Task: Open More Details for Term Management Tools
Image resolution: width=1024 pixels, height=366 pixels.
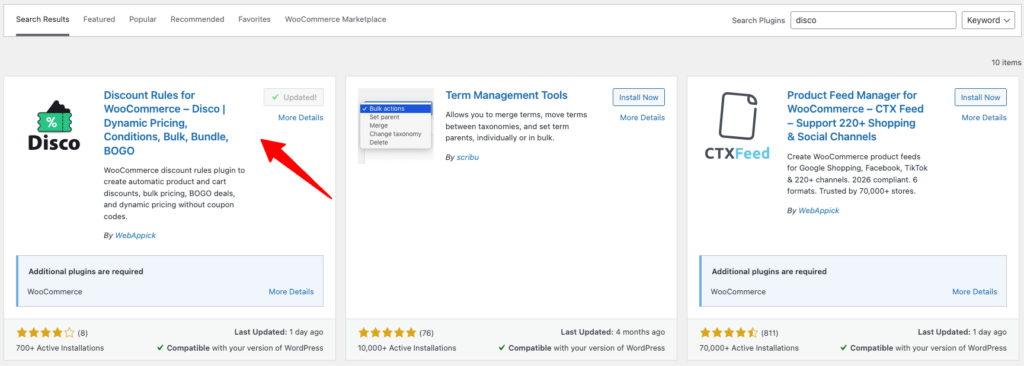Action: click(x=643, y=118)
